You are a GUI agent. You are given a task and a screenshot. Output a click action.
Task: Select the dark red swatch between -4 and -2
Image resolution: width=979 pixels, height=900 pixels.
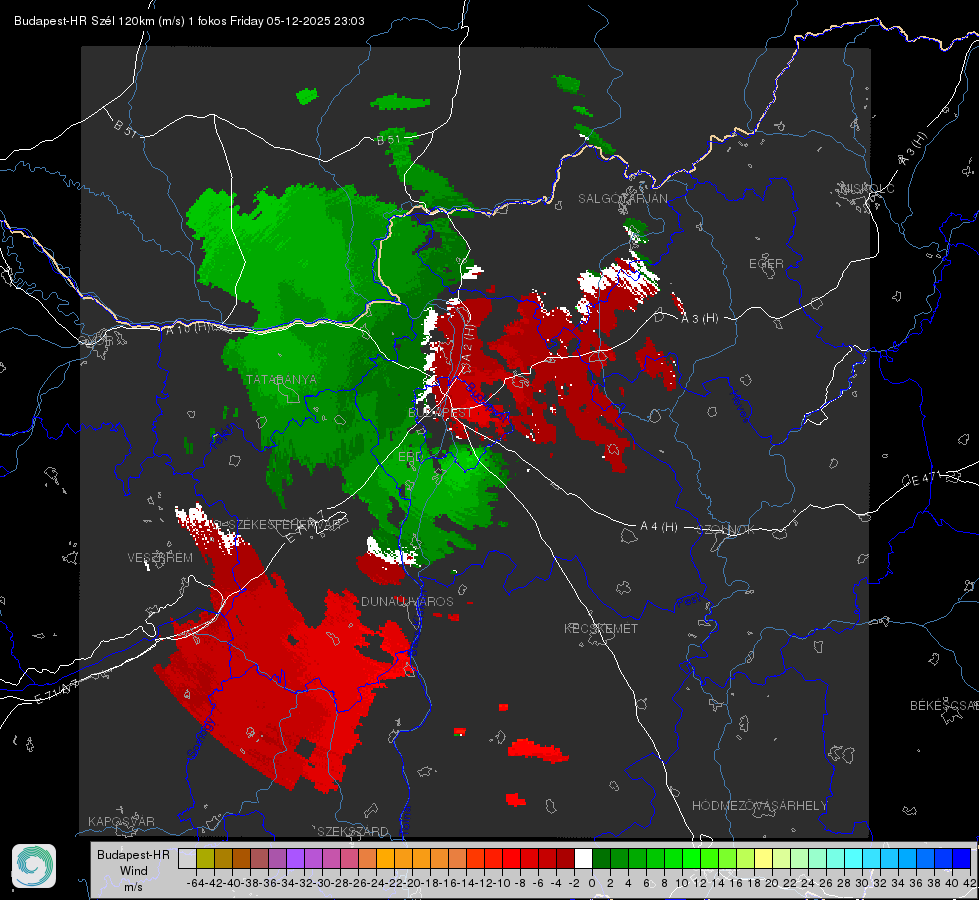point(565,858)
